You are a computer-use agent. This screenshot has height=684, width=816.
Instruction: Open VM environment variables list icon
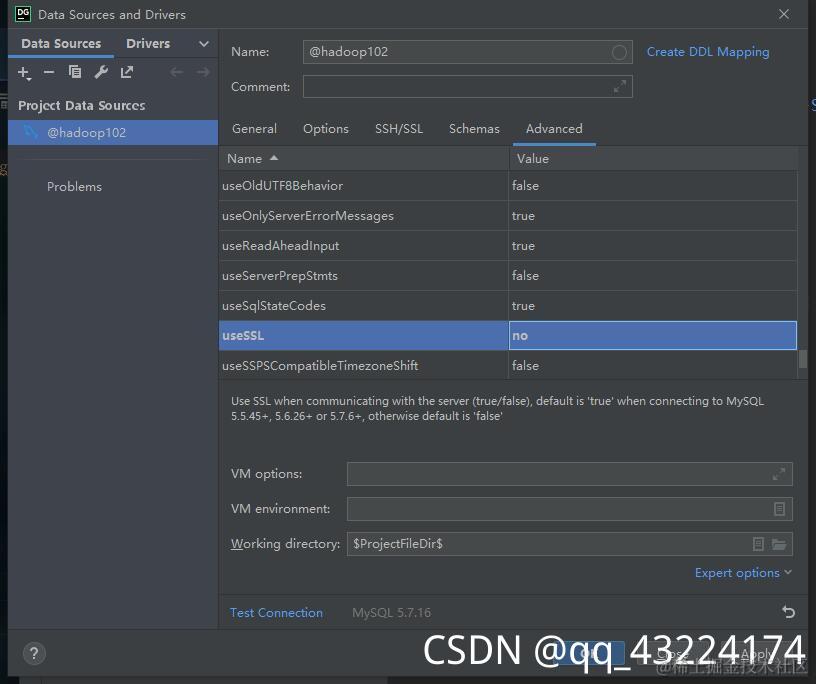(x=779, y=509)
